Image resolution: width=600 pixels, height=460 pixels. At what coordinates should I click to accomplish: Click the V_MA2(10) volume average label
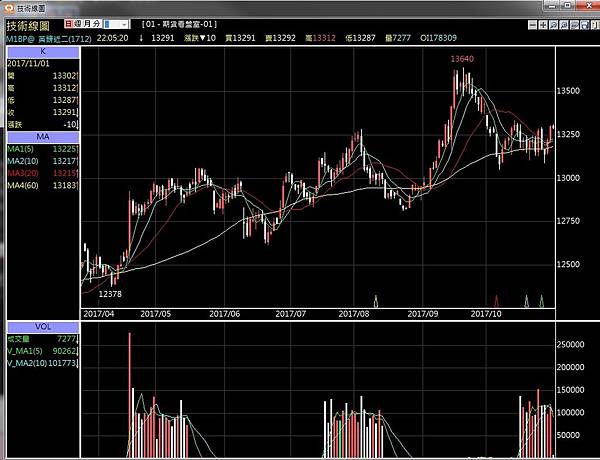27,363
